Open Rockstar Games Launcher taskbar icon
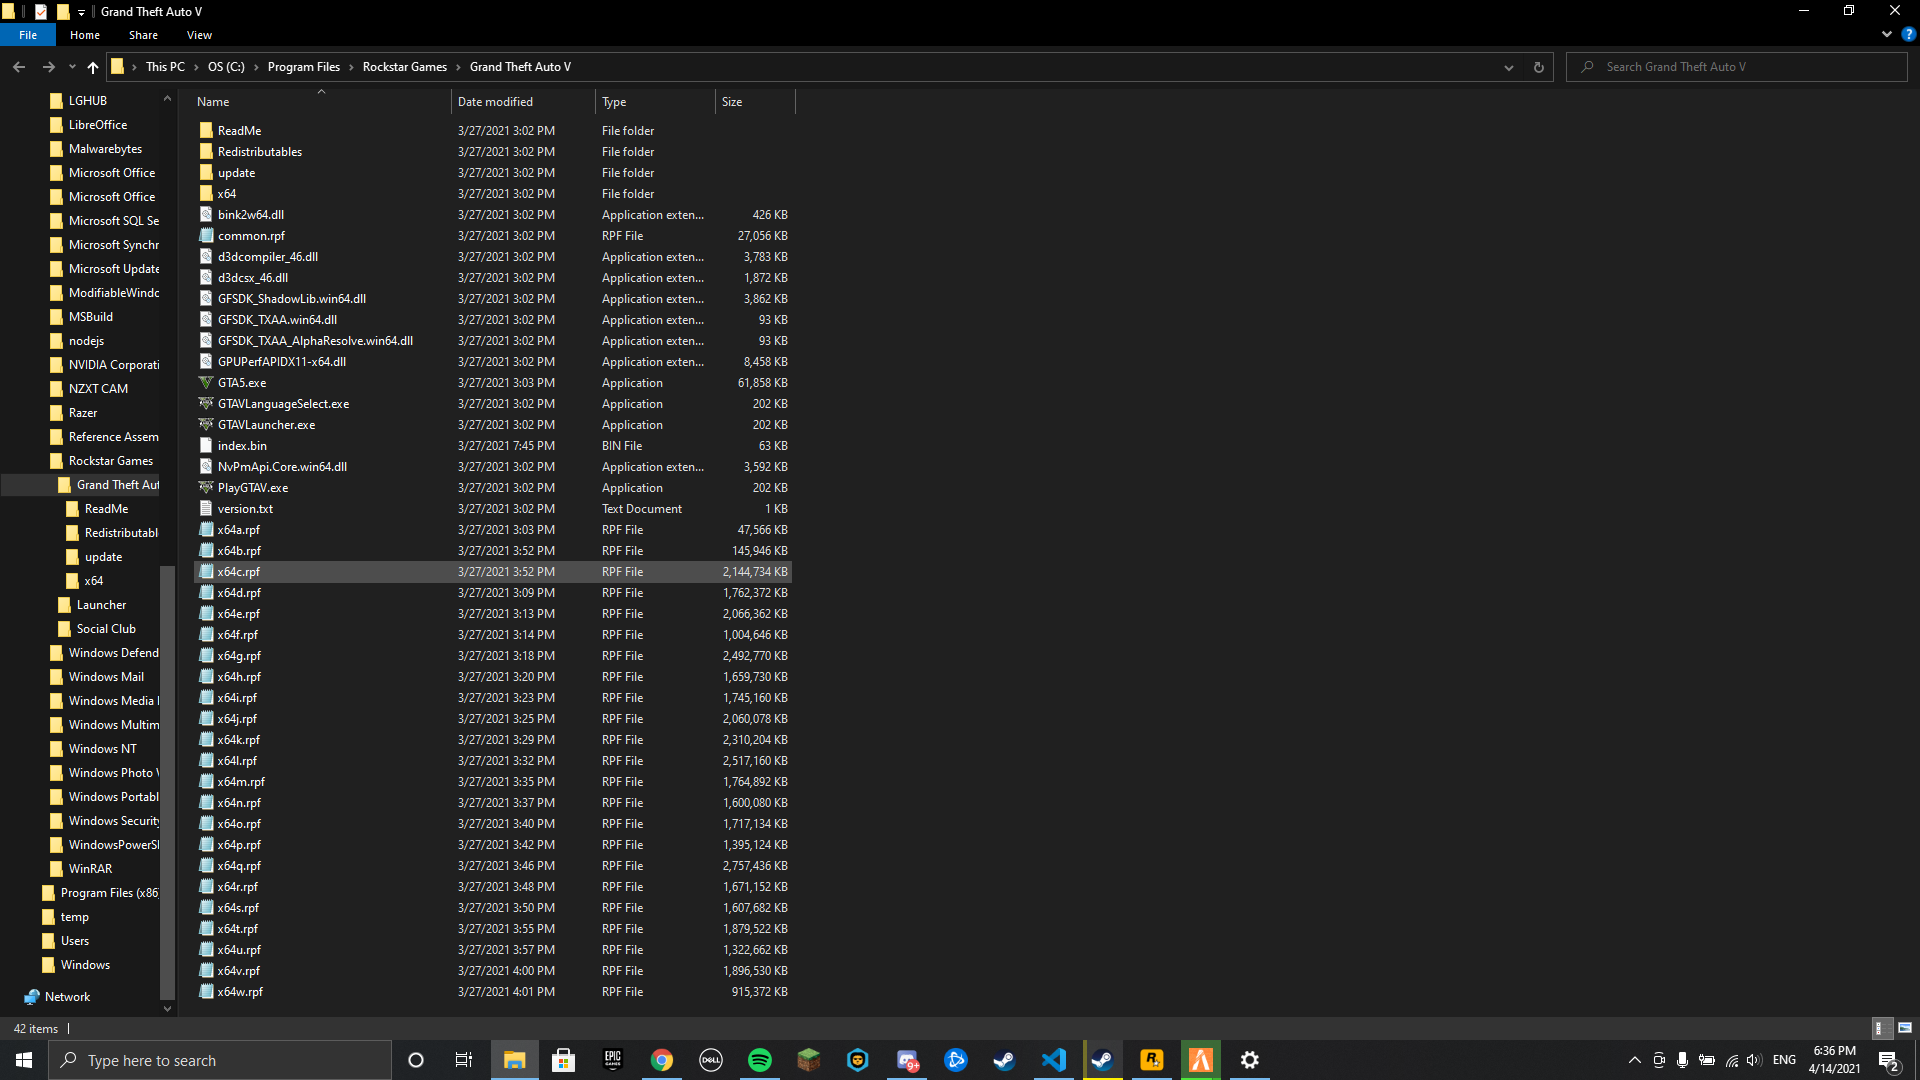1920x1080 pixels. [x=1152, y=1060]
